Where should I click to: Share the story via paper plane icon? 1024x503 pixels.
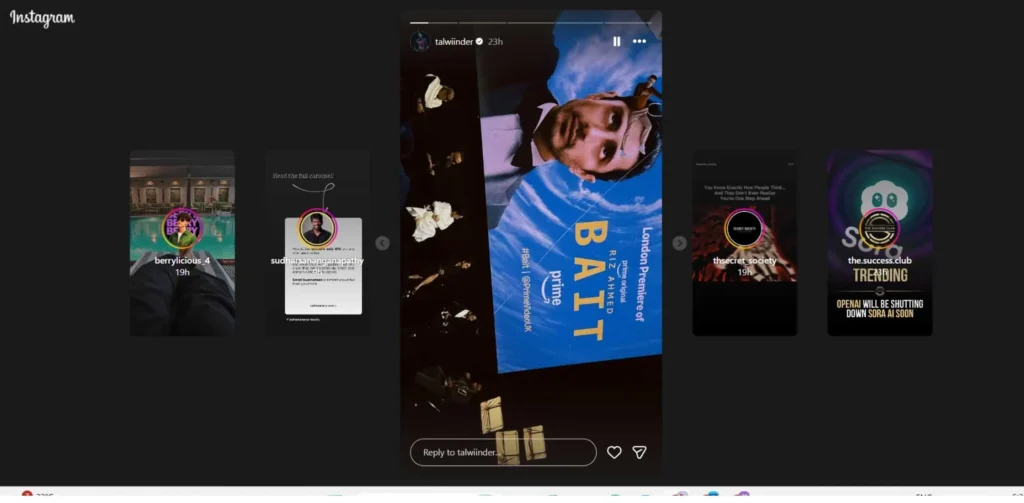tap(639, 452)
